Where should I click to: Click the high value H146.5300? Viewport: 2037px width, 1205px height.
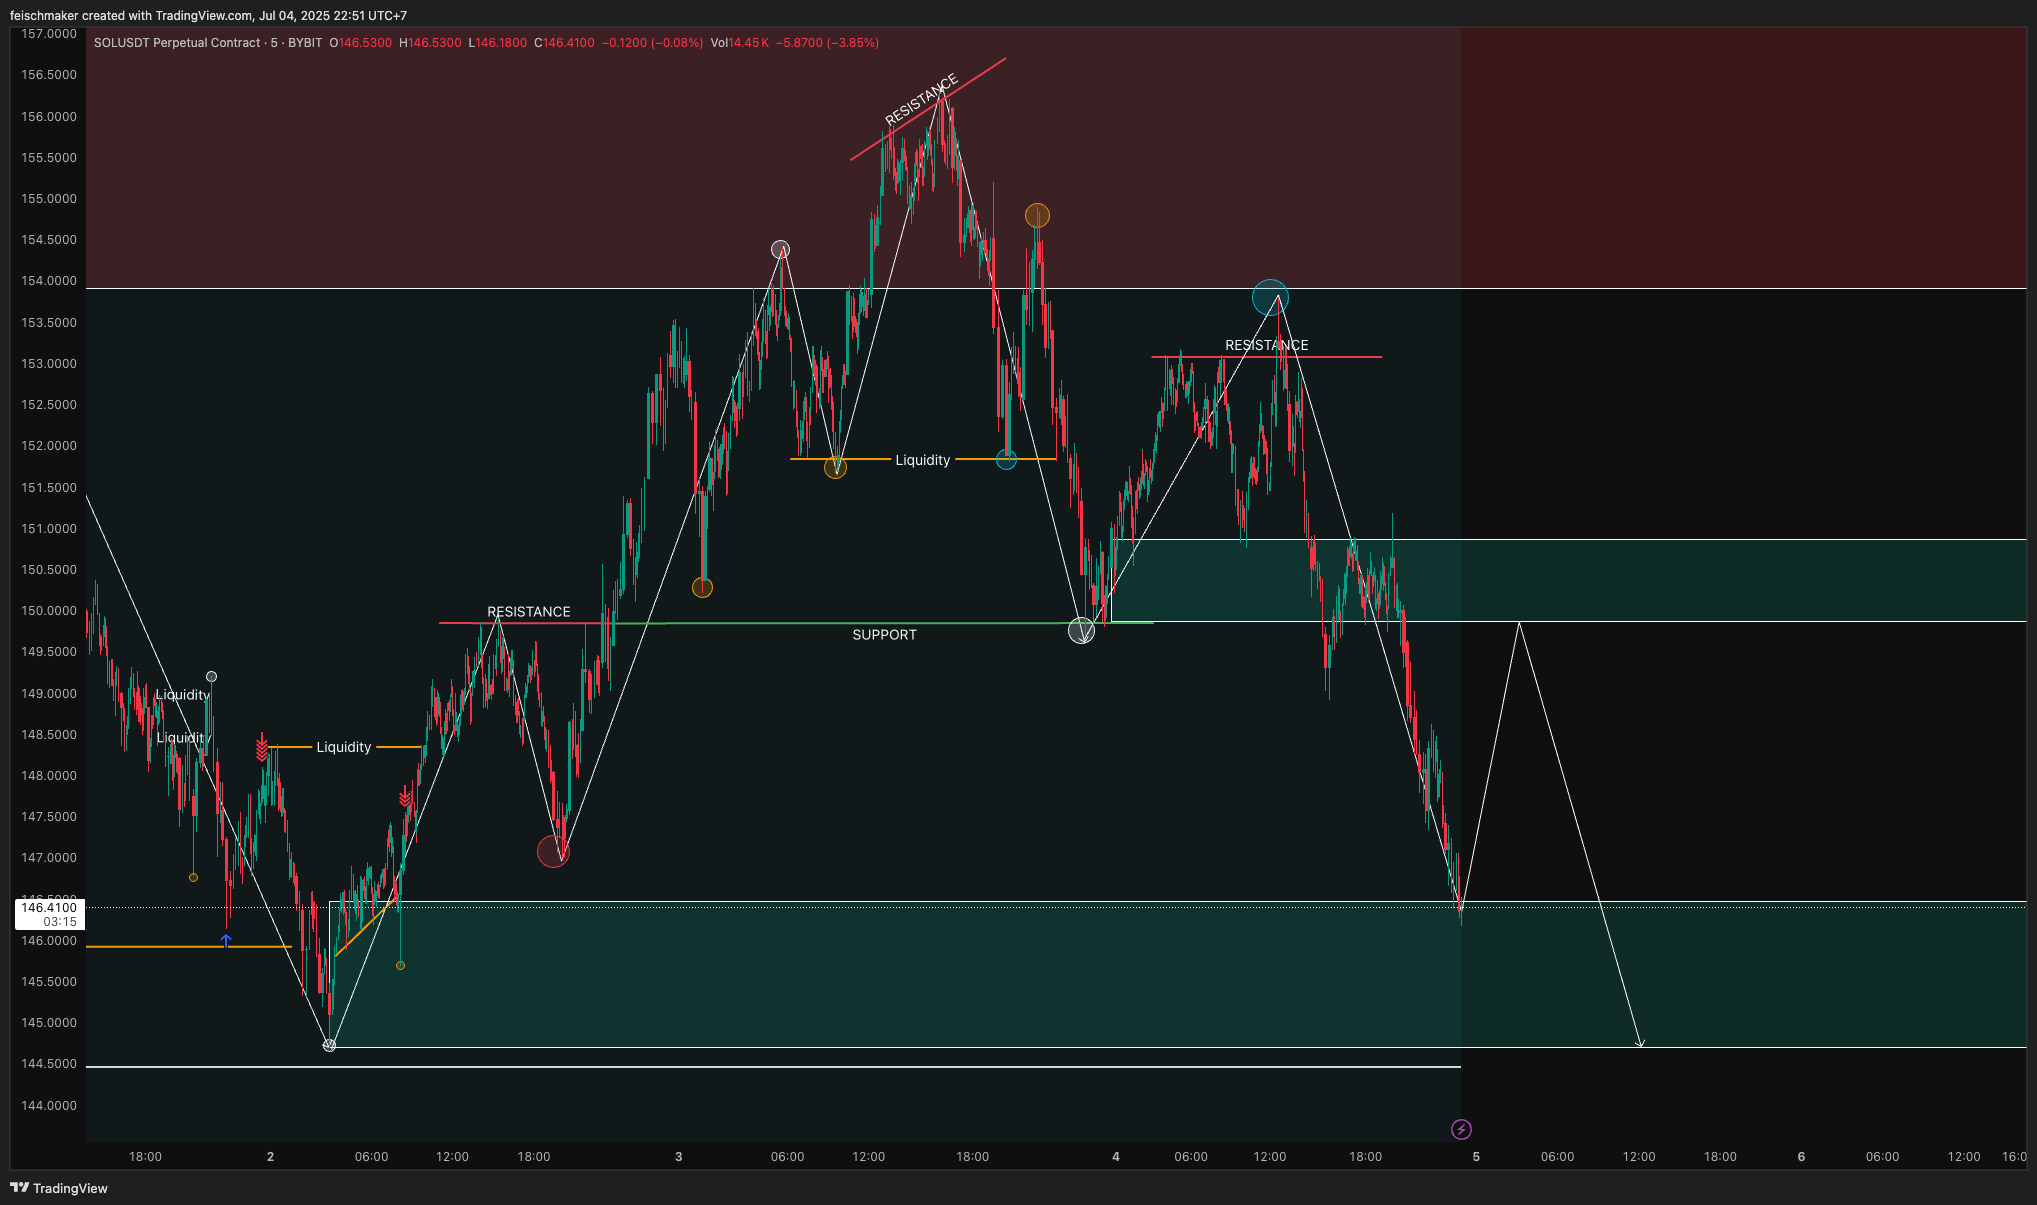(430, 43)
